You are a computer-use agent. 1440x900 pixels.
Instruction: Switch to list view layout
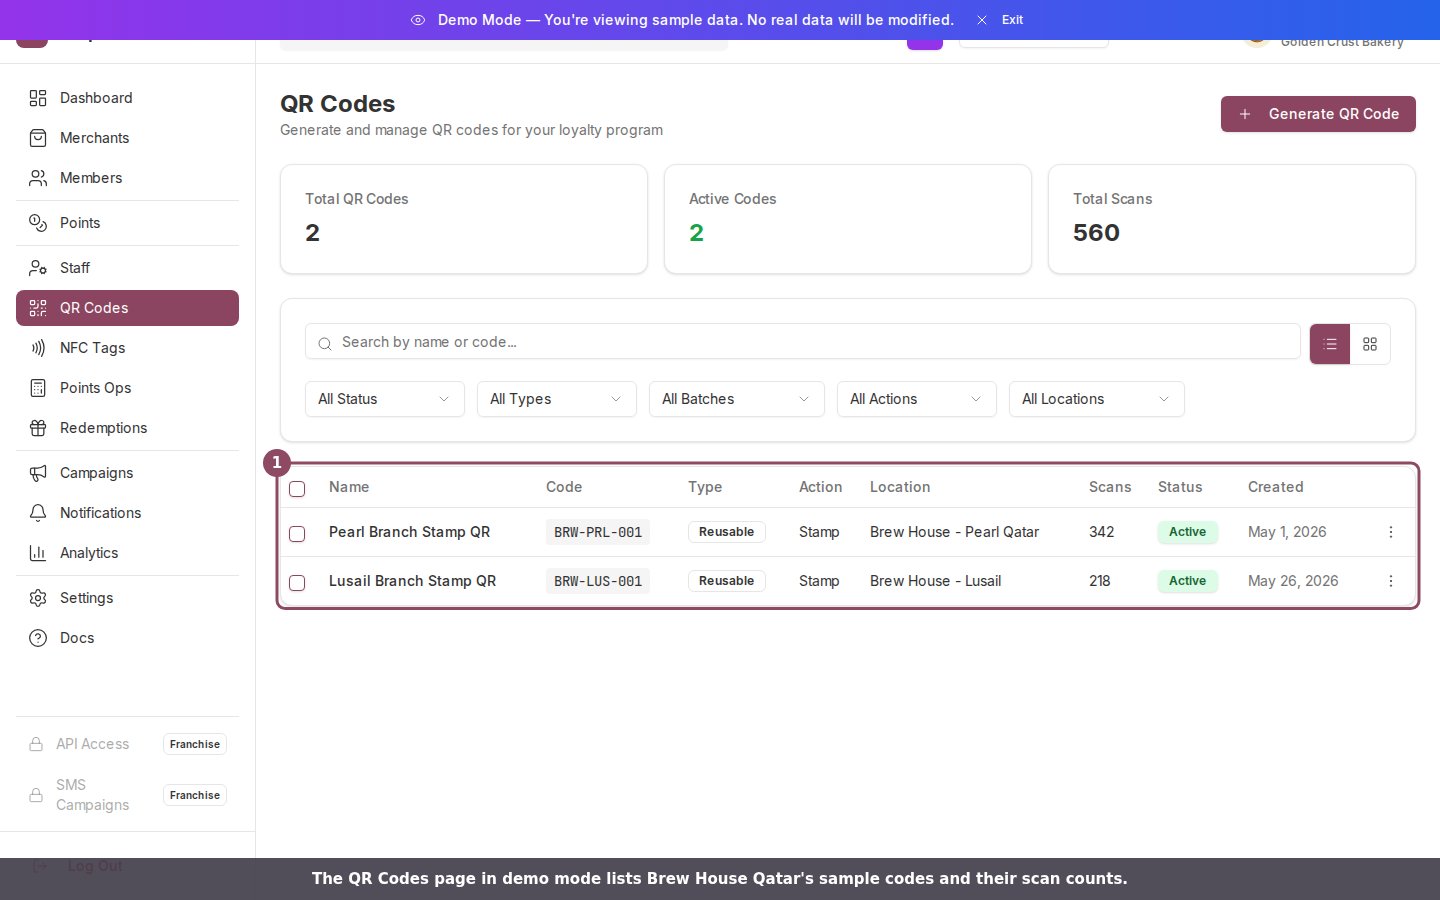tap(1330, 344)
